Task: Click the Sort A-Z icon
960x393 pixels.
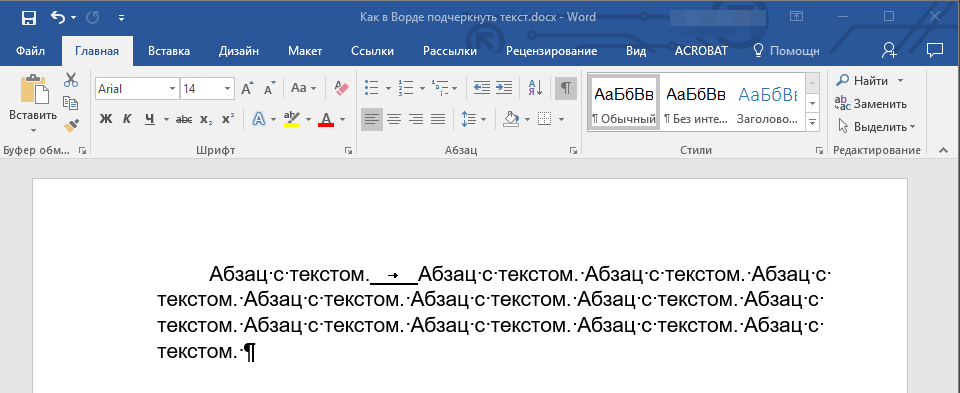Action: point(535,88)
